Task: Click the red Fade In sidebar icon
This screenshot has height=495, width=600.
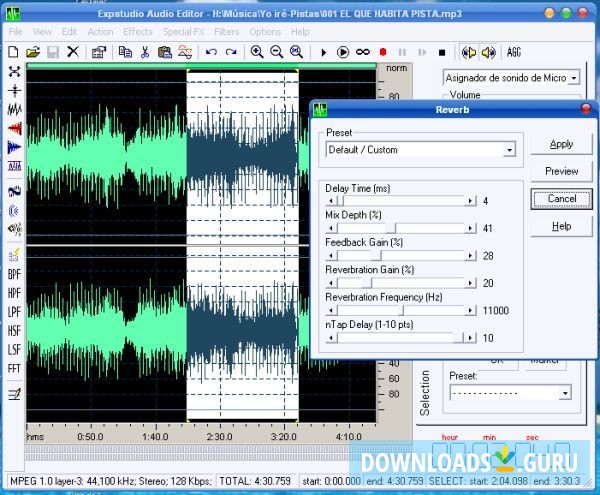Action: point(15,129)
